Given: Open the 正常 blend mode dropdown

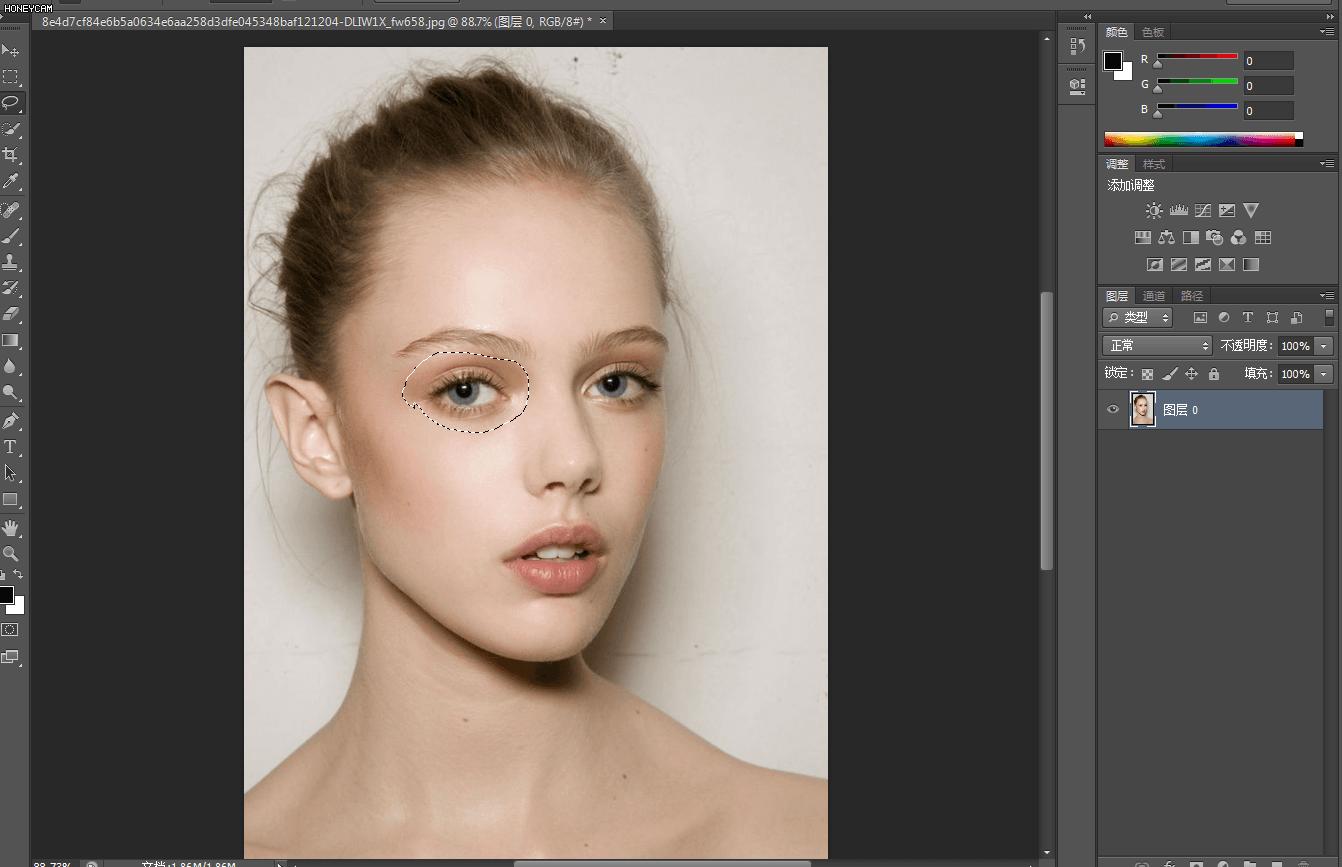Looking at the screenshot, I should [1157, 345].
